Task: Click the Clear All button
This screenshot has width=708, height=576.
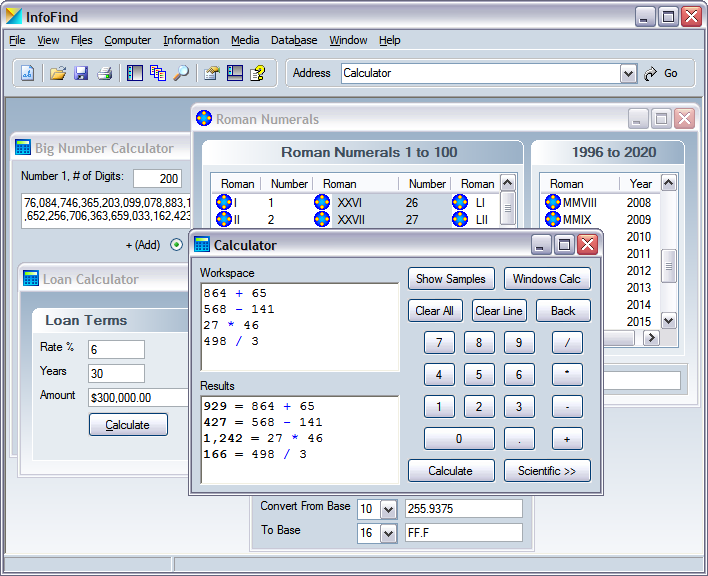Action: pyautogui.click(x=435, y=311)
